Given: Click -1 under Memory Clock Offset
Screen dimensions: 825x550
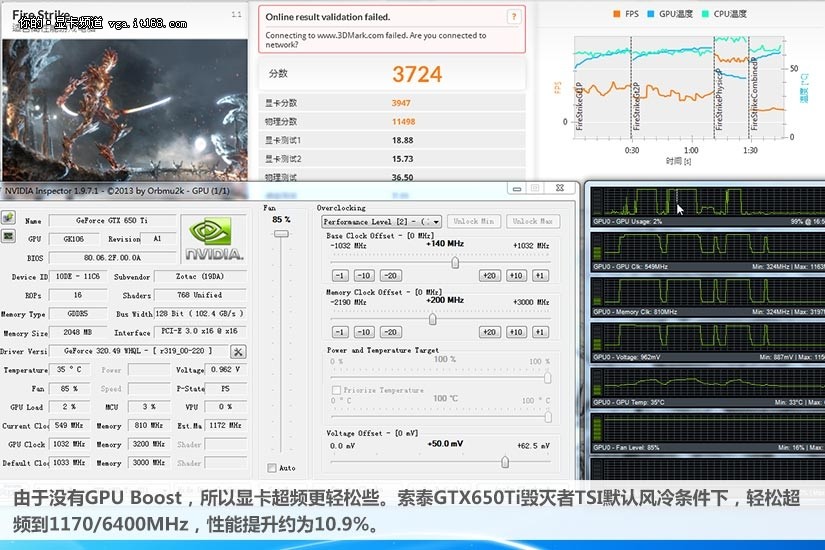Looking at the screenshot, I should [340, 332].
